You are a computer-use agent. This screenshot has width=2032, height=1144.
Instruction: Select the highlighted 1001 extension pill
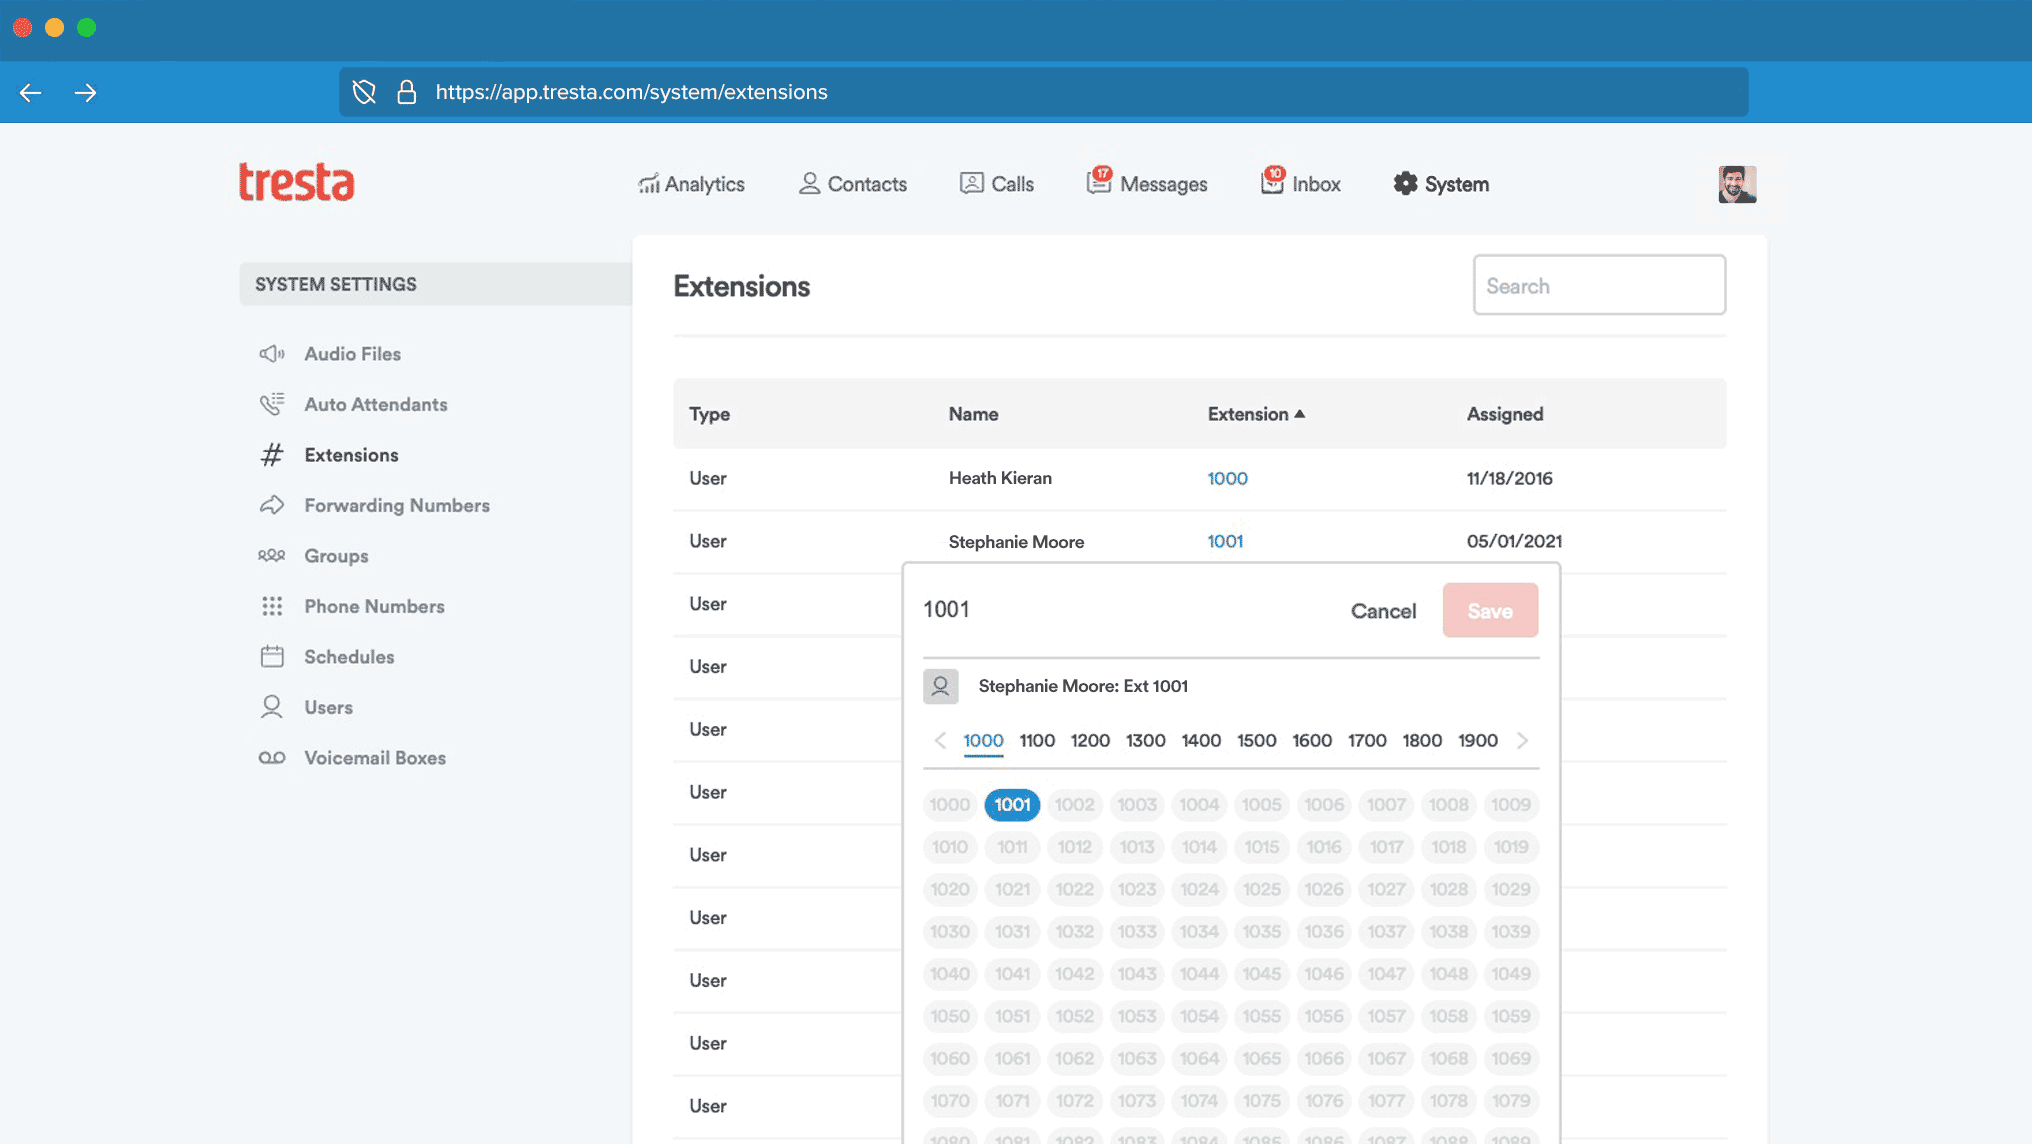pyautogui.click(x=1012, y=805)
